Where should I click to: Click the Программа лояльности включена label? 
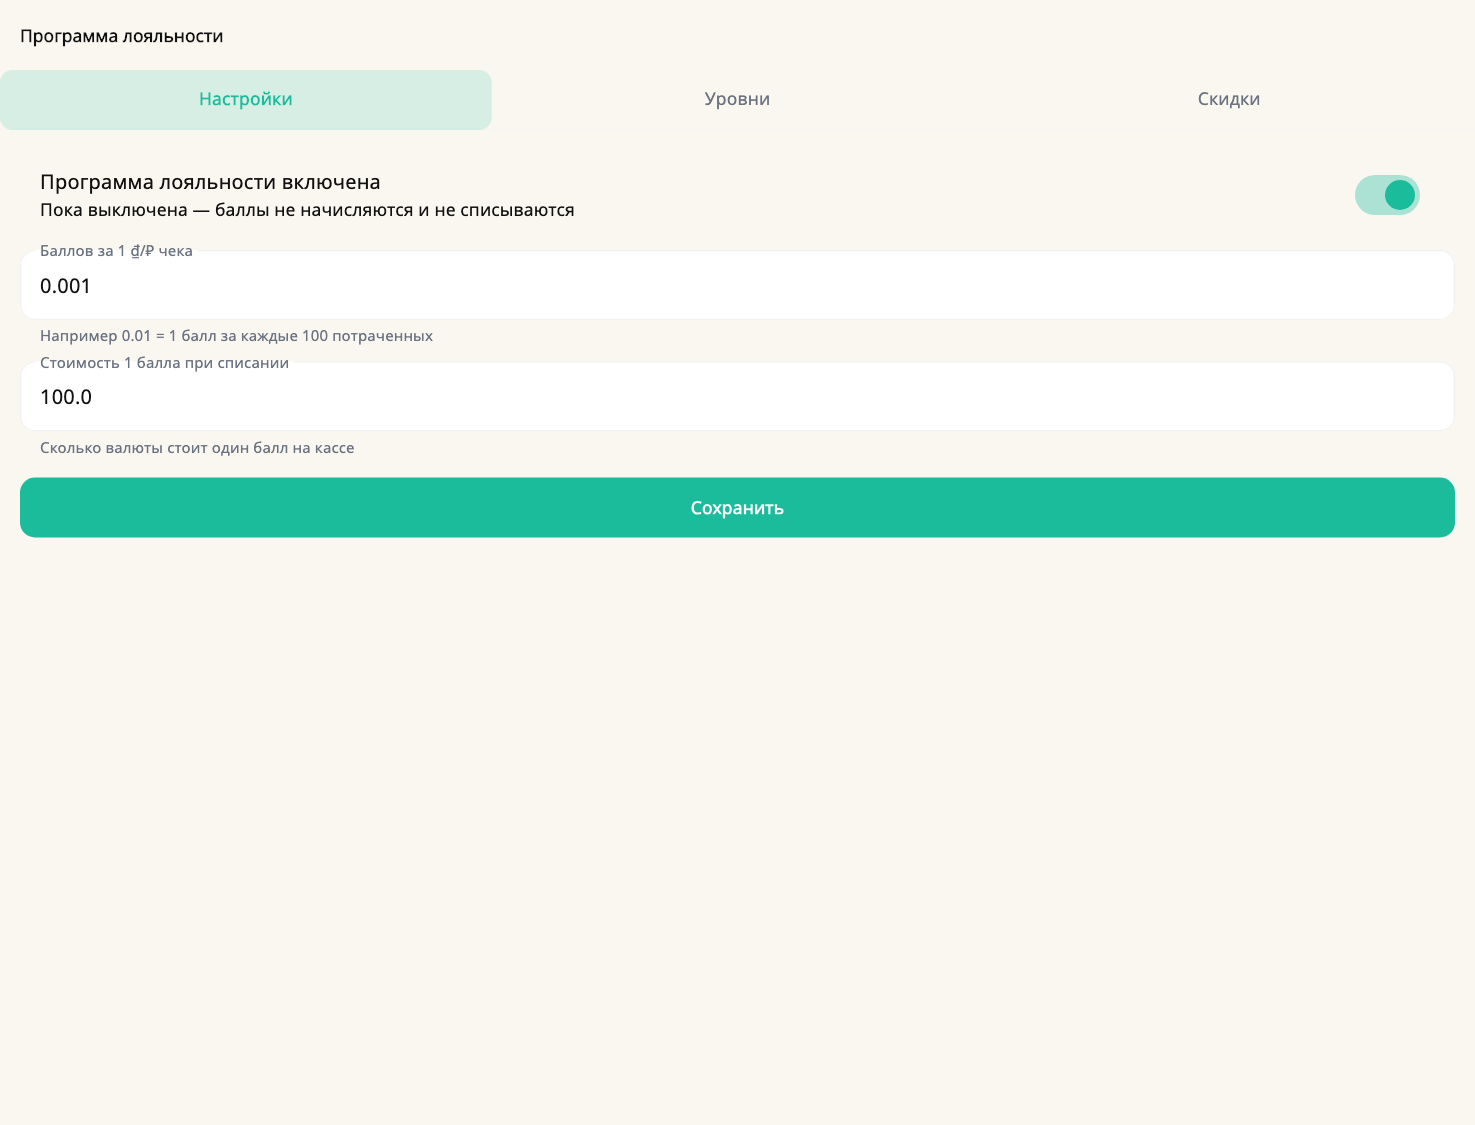click(x=210, y=182)
